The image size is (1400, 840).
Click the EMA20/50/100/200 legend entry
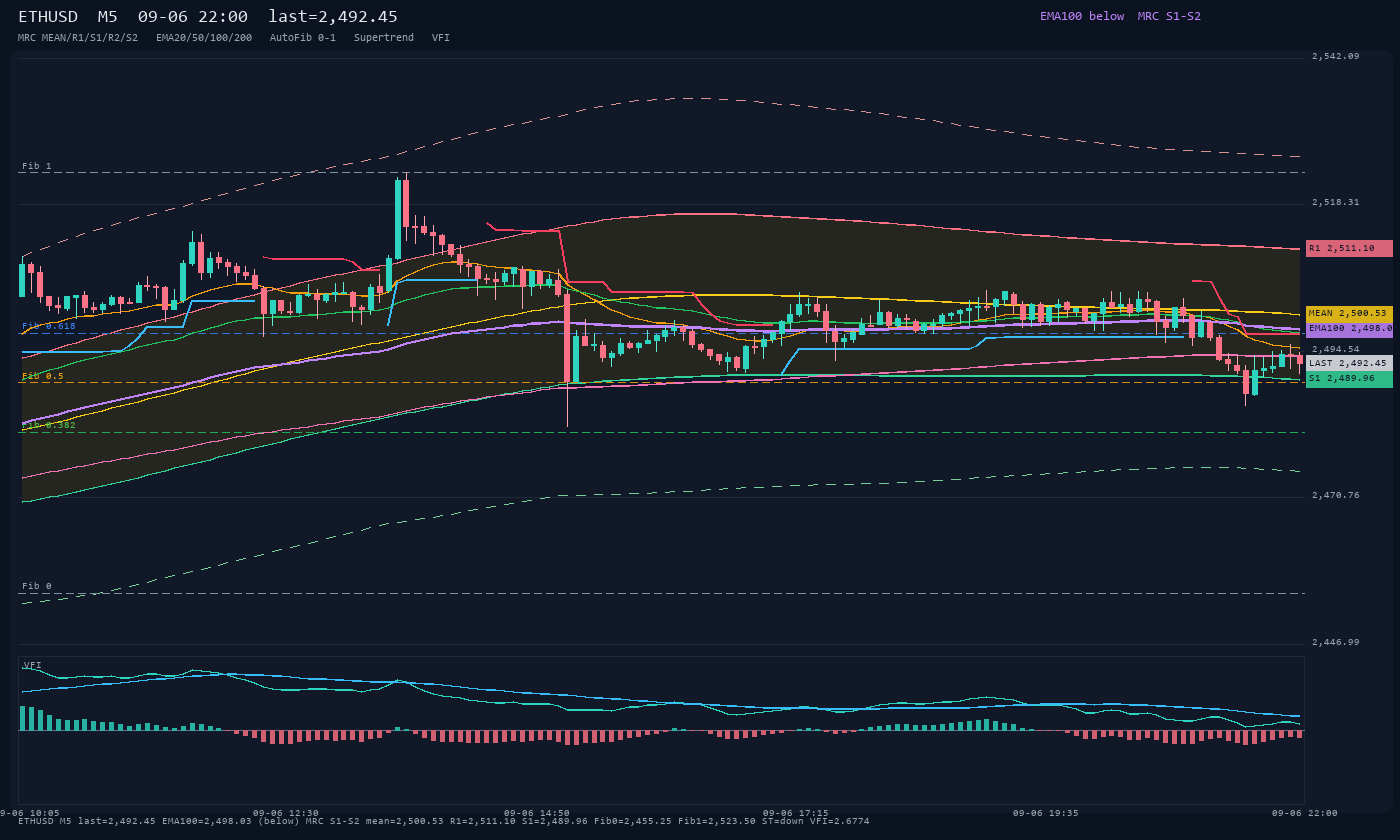coord(204,38)
